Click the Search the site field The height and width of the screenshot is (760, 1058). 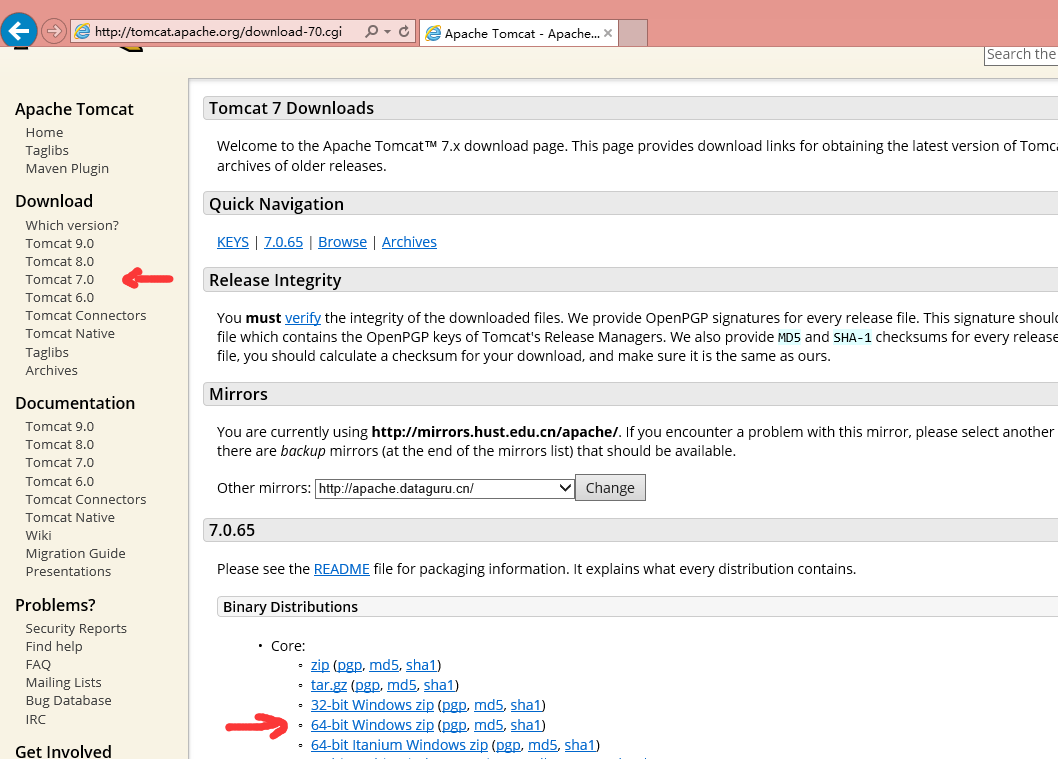(x=1021, y=55)
